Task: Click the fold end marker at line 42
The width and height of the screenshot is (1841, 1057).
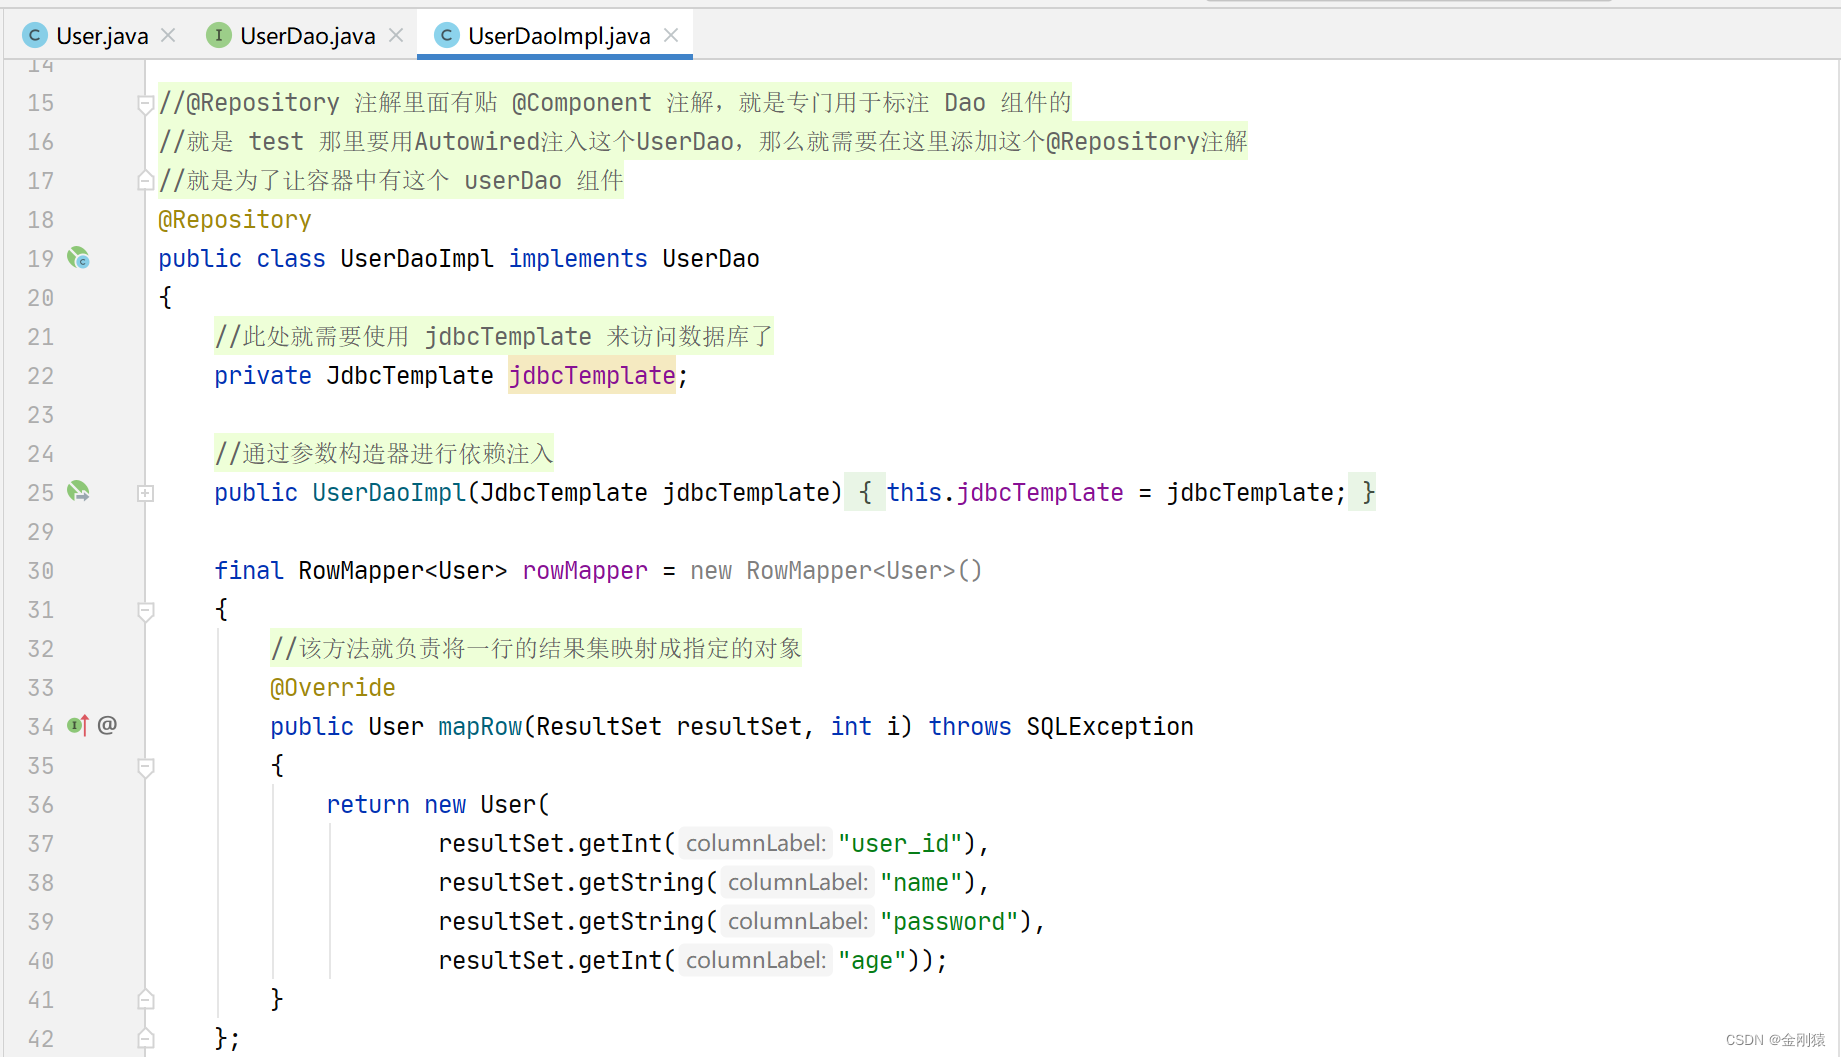Action: point(145,1039)
